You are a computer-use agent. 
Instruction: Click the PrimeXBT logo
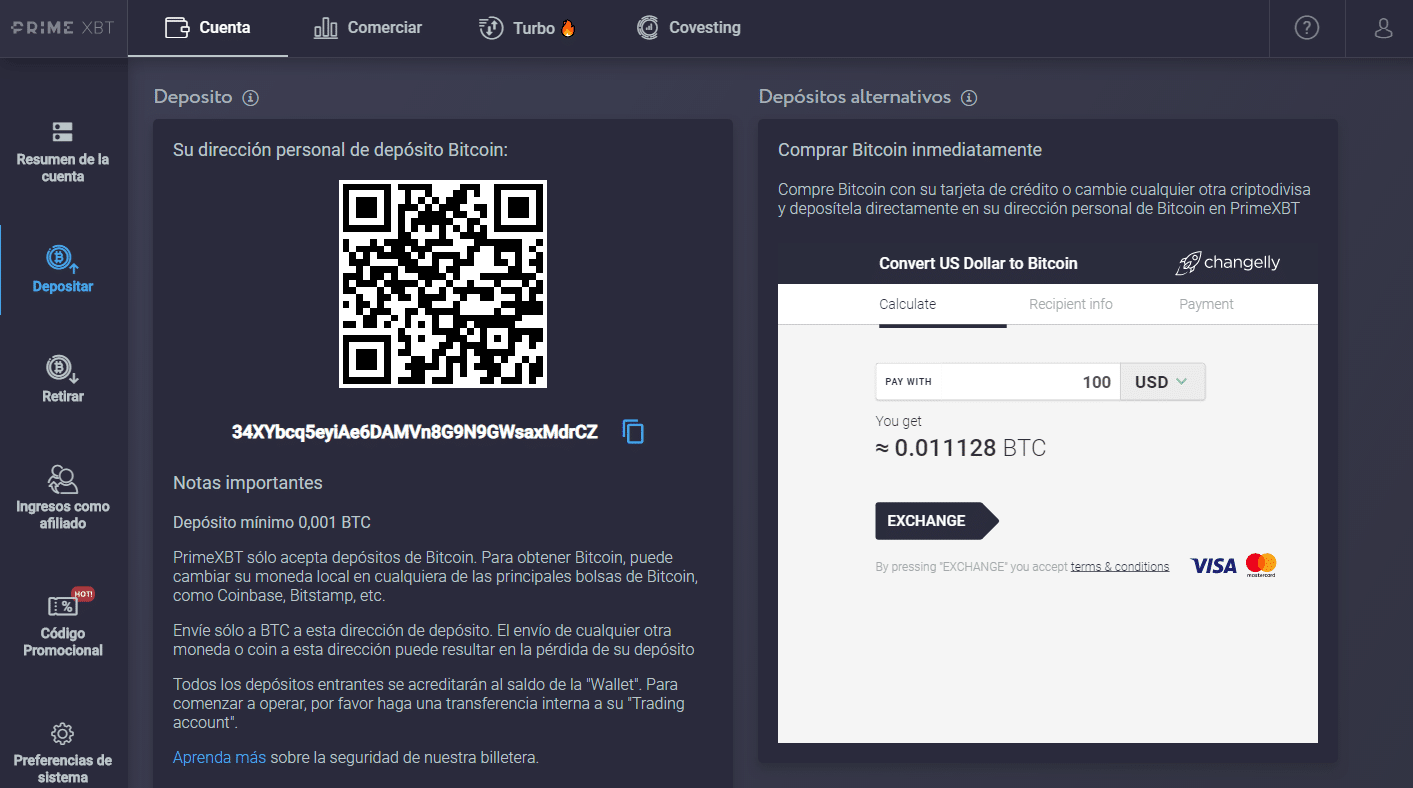coord(62,28)
